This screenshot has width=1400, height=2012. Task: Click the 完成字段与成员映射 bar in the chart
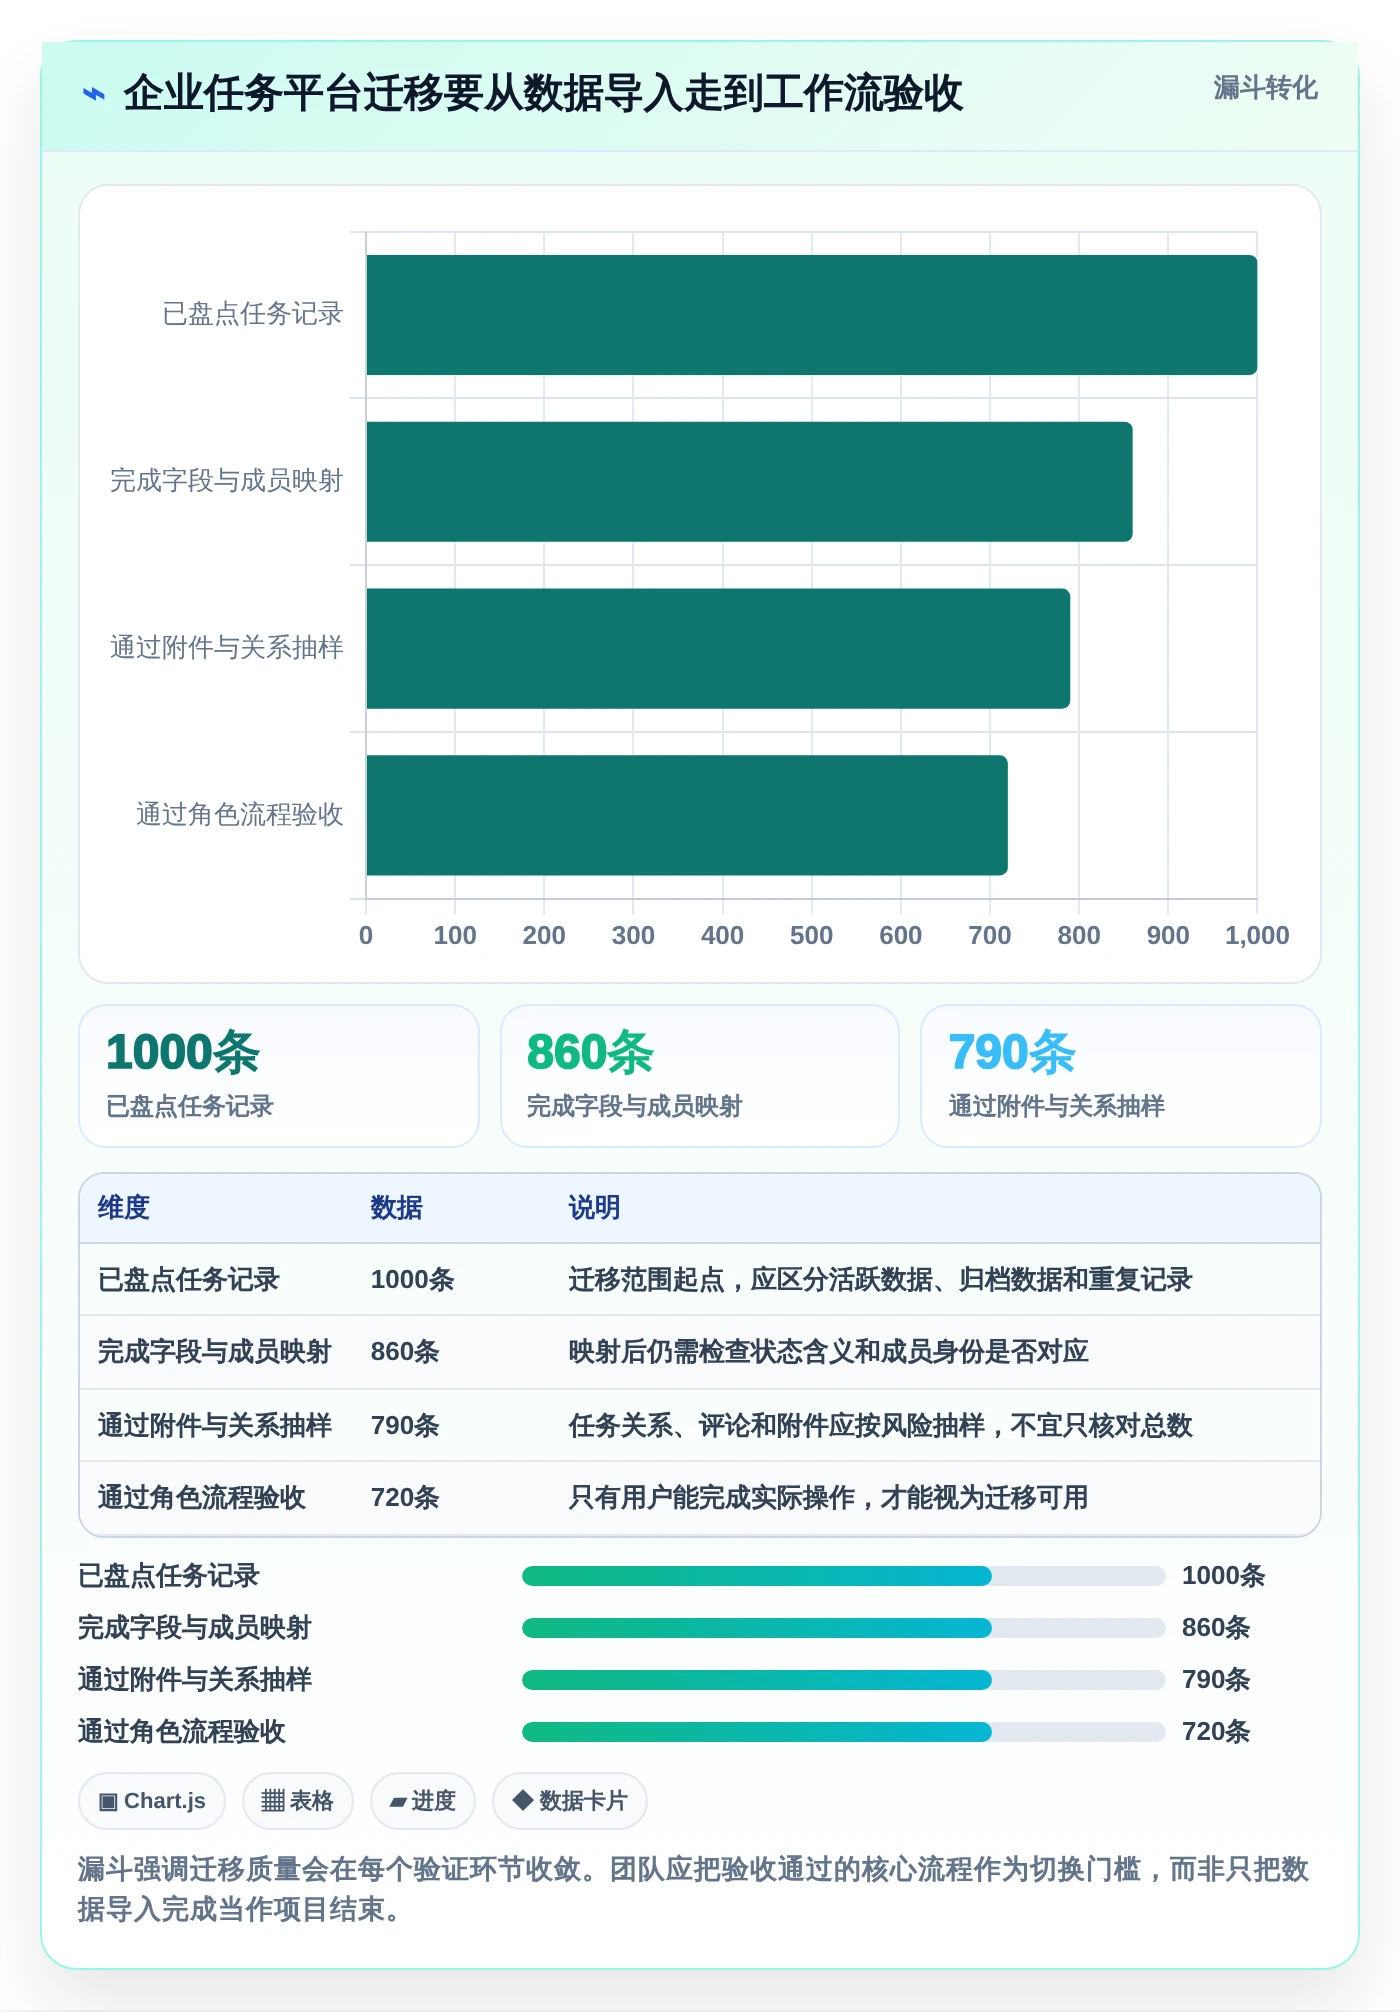pos(749,482)
